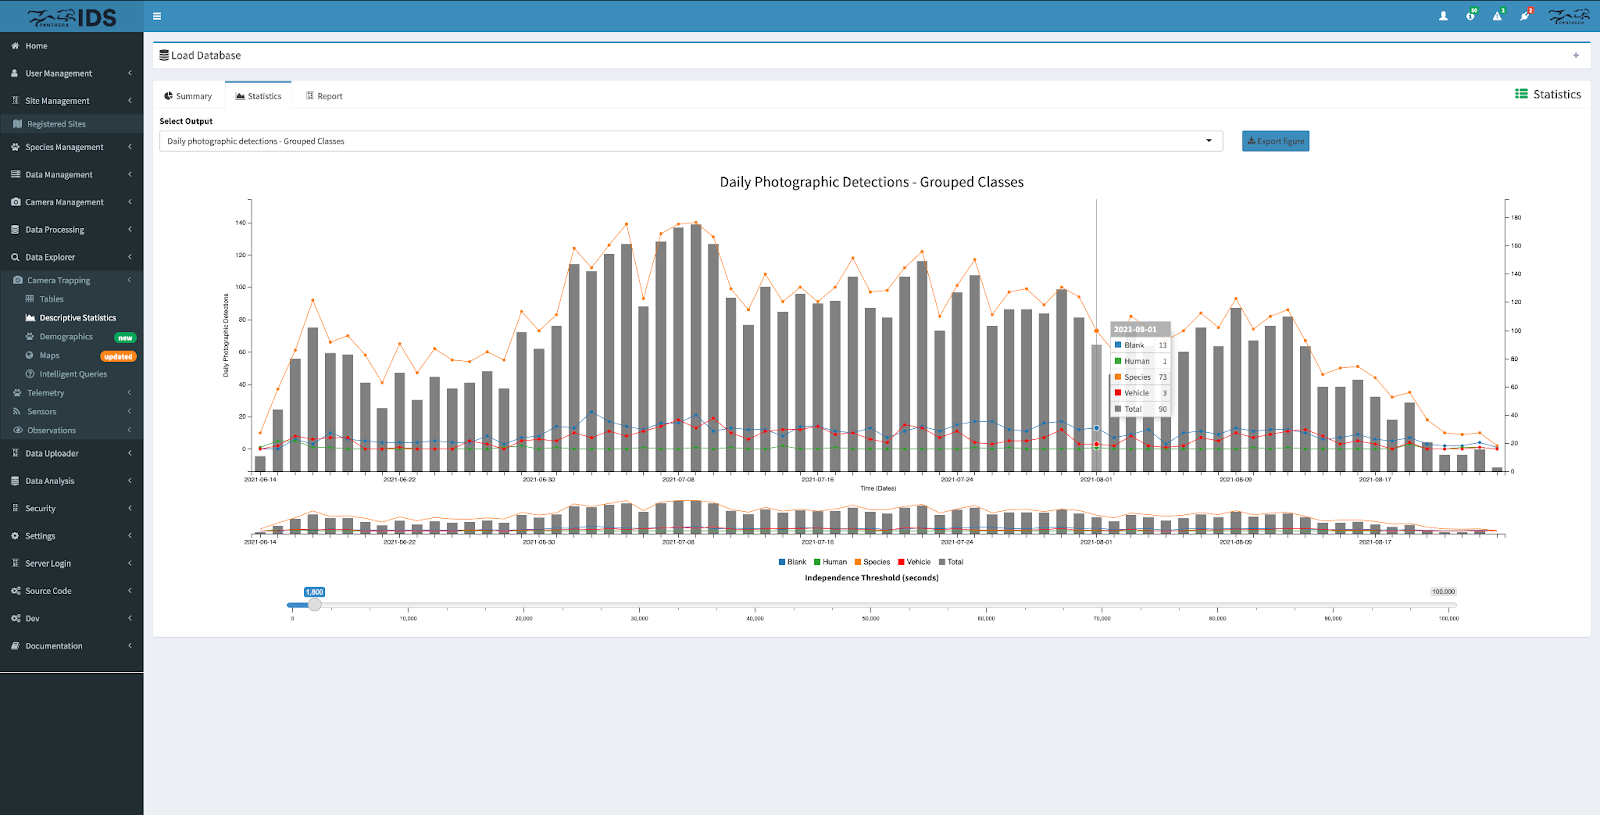This screenshot has width=1600, height=815.
Task: Open the plug connections icon
Action: pyautogui.click(x=1525, y=15)
